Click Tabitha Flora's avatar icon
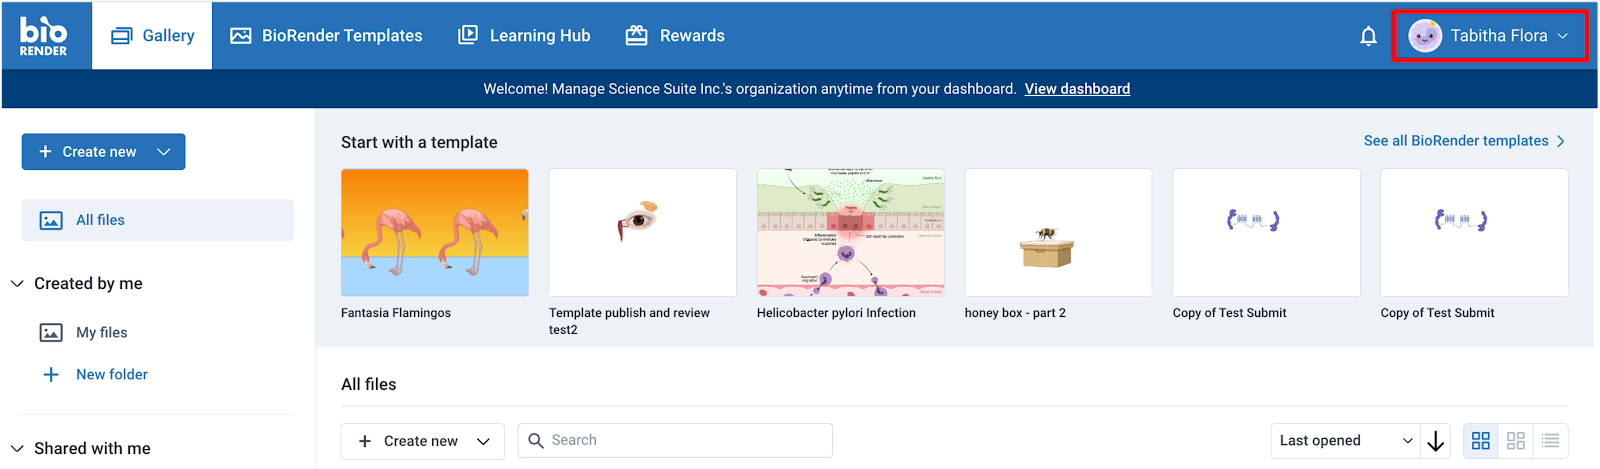The height and width of the screenshot is (469, 1600). pos(1424,36)
